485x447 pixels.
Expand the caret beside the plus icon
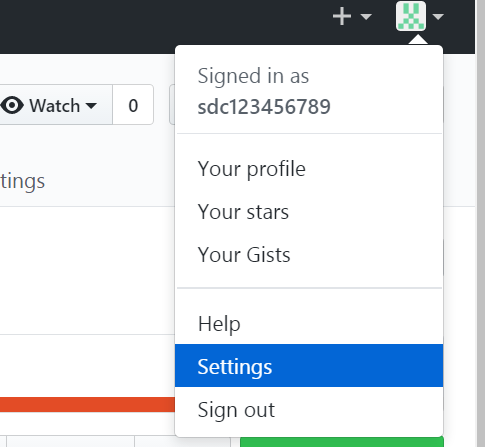tap(366, 17)
